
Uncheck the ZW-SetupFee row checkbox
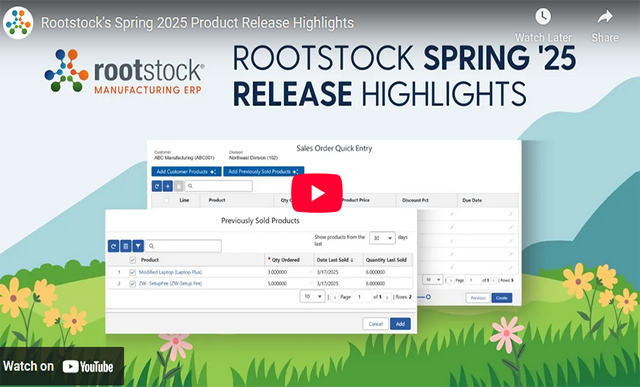132,284
